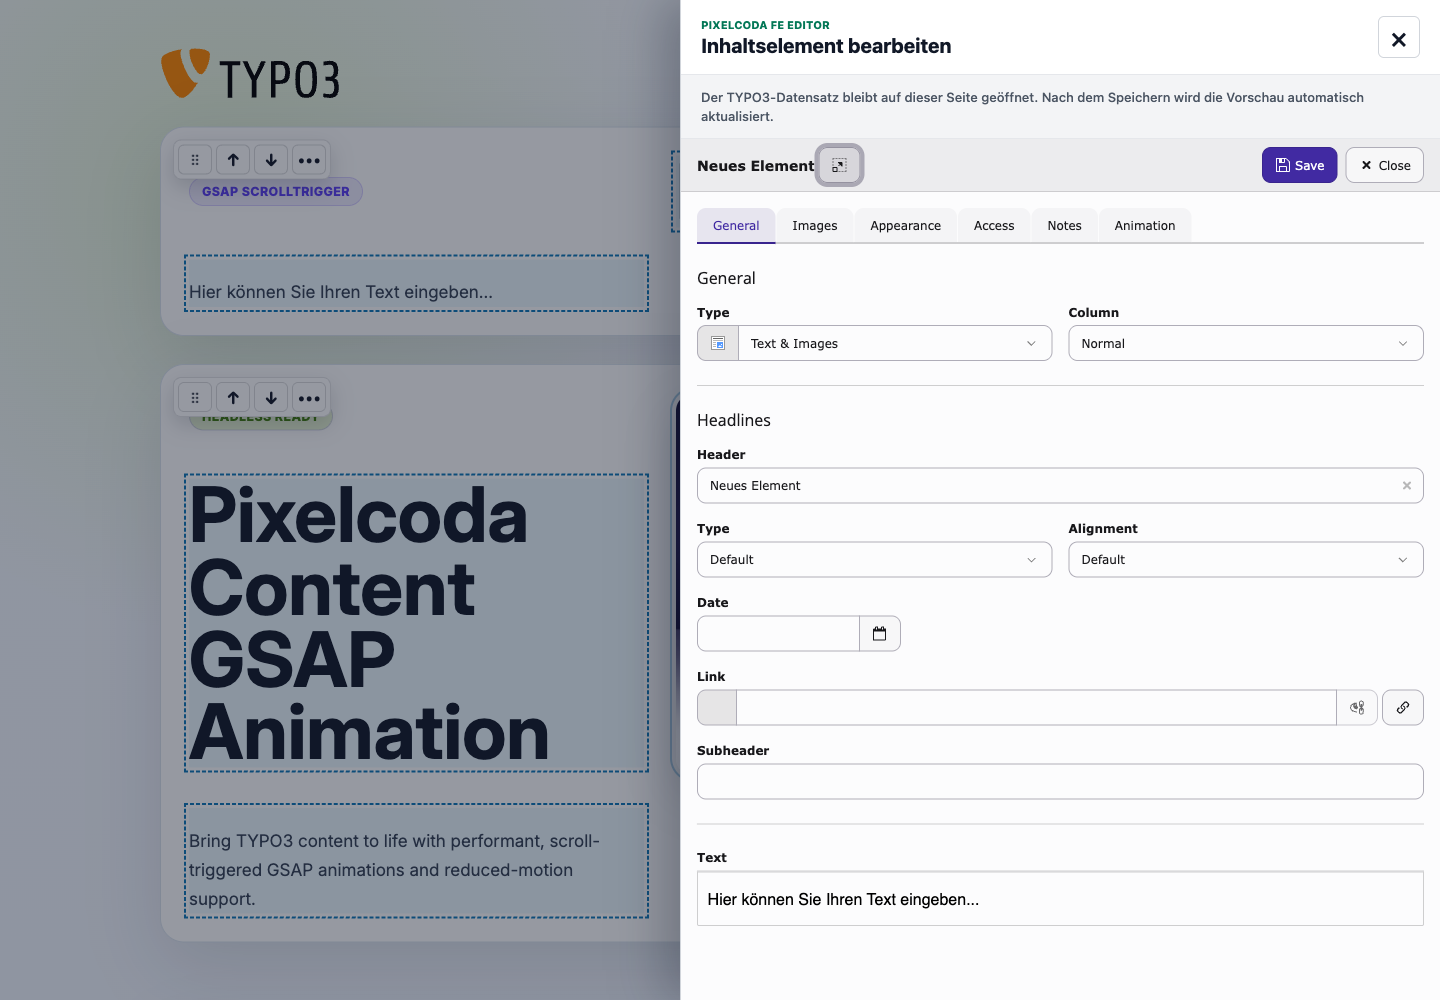Switch to the Images tab
Viewport: 1440px width, 1000px height.
815,225
